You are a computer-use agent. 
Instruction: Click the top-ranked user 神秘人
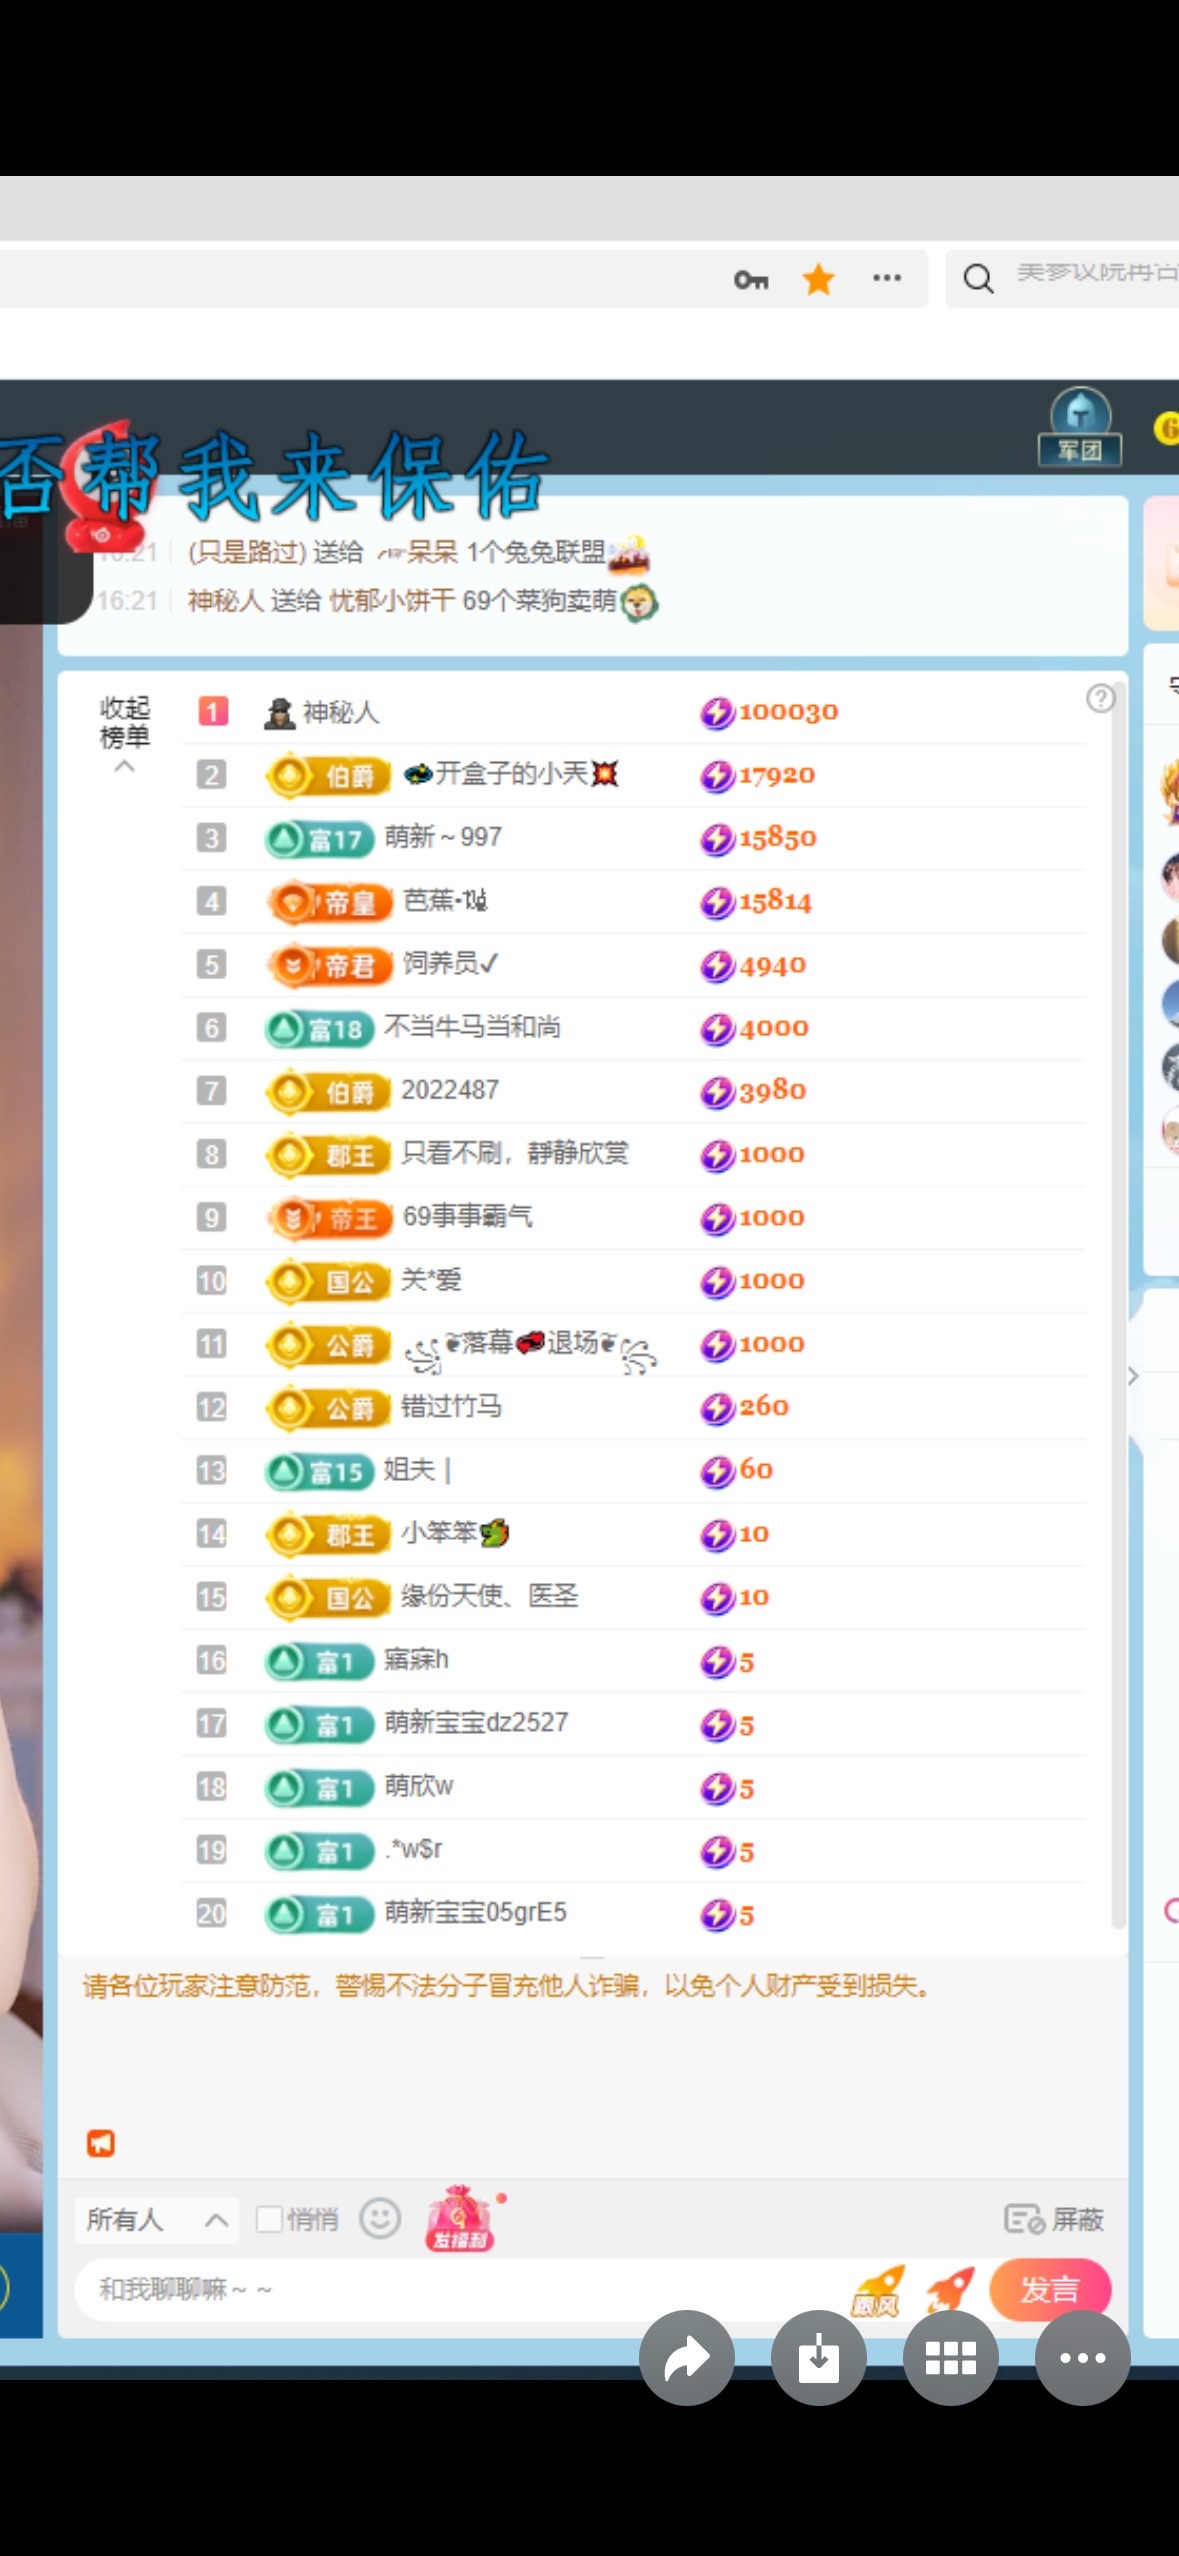click(x=339, y=712)
